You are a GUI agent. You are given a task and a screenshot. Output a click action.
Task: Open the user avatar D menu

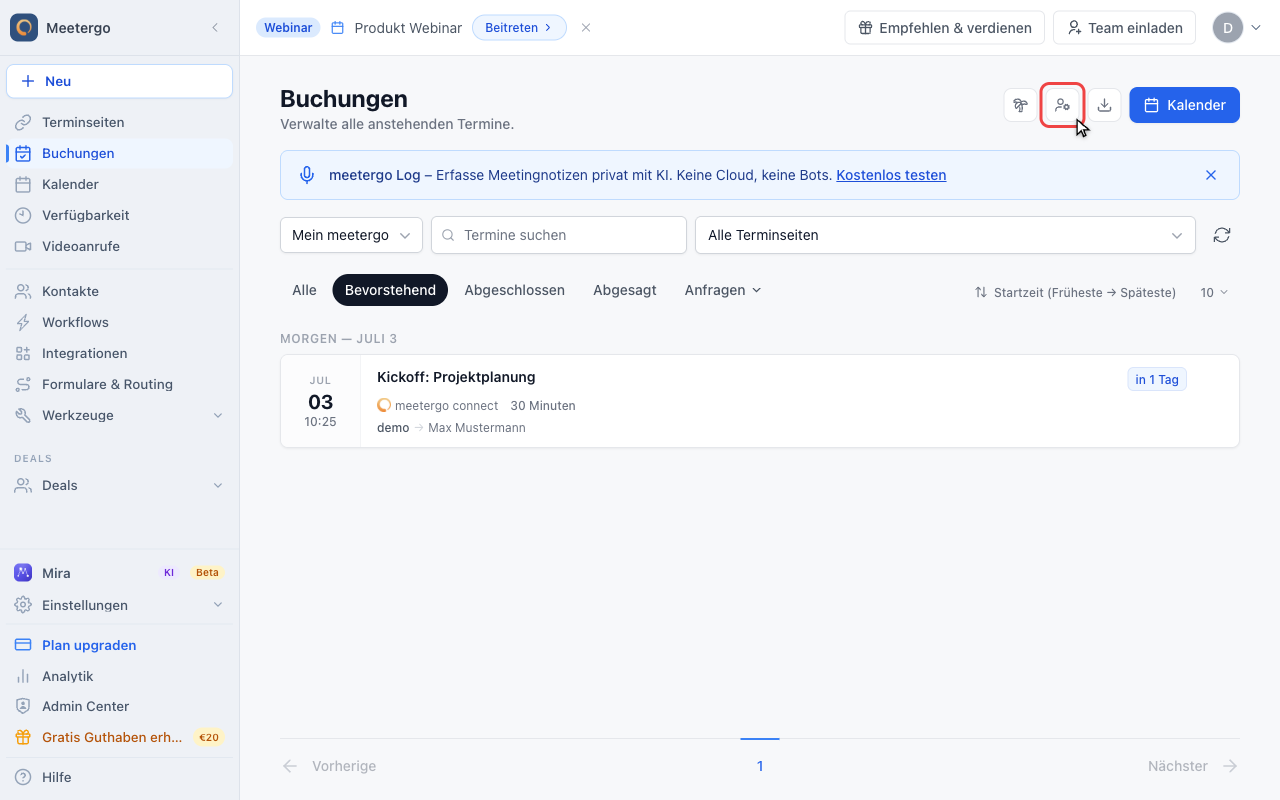pyautogui.click(x=1238, y=28)
